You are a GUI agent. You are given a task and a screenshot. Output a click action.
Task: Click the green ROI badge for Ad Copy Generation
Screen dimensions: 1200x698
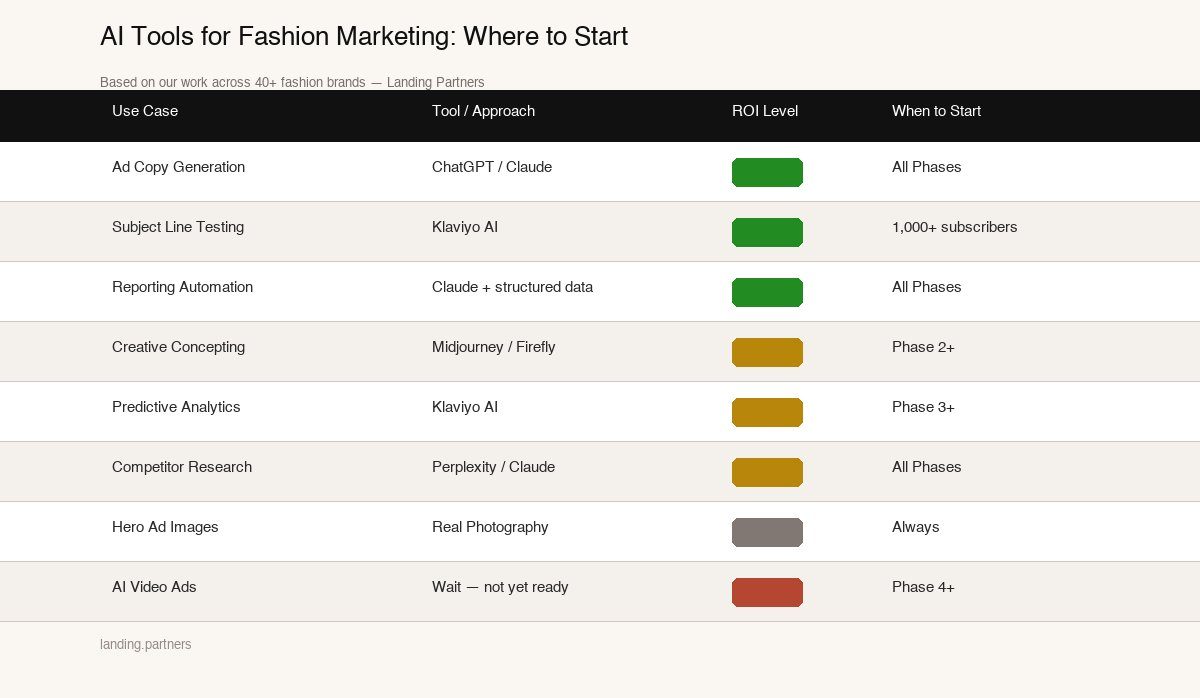767,172
